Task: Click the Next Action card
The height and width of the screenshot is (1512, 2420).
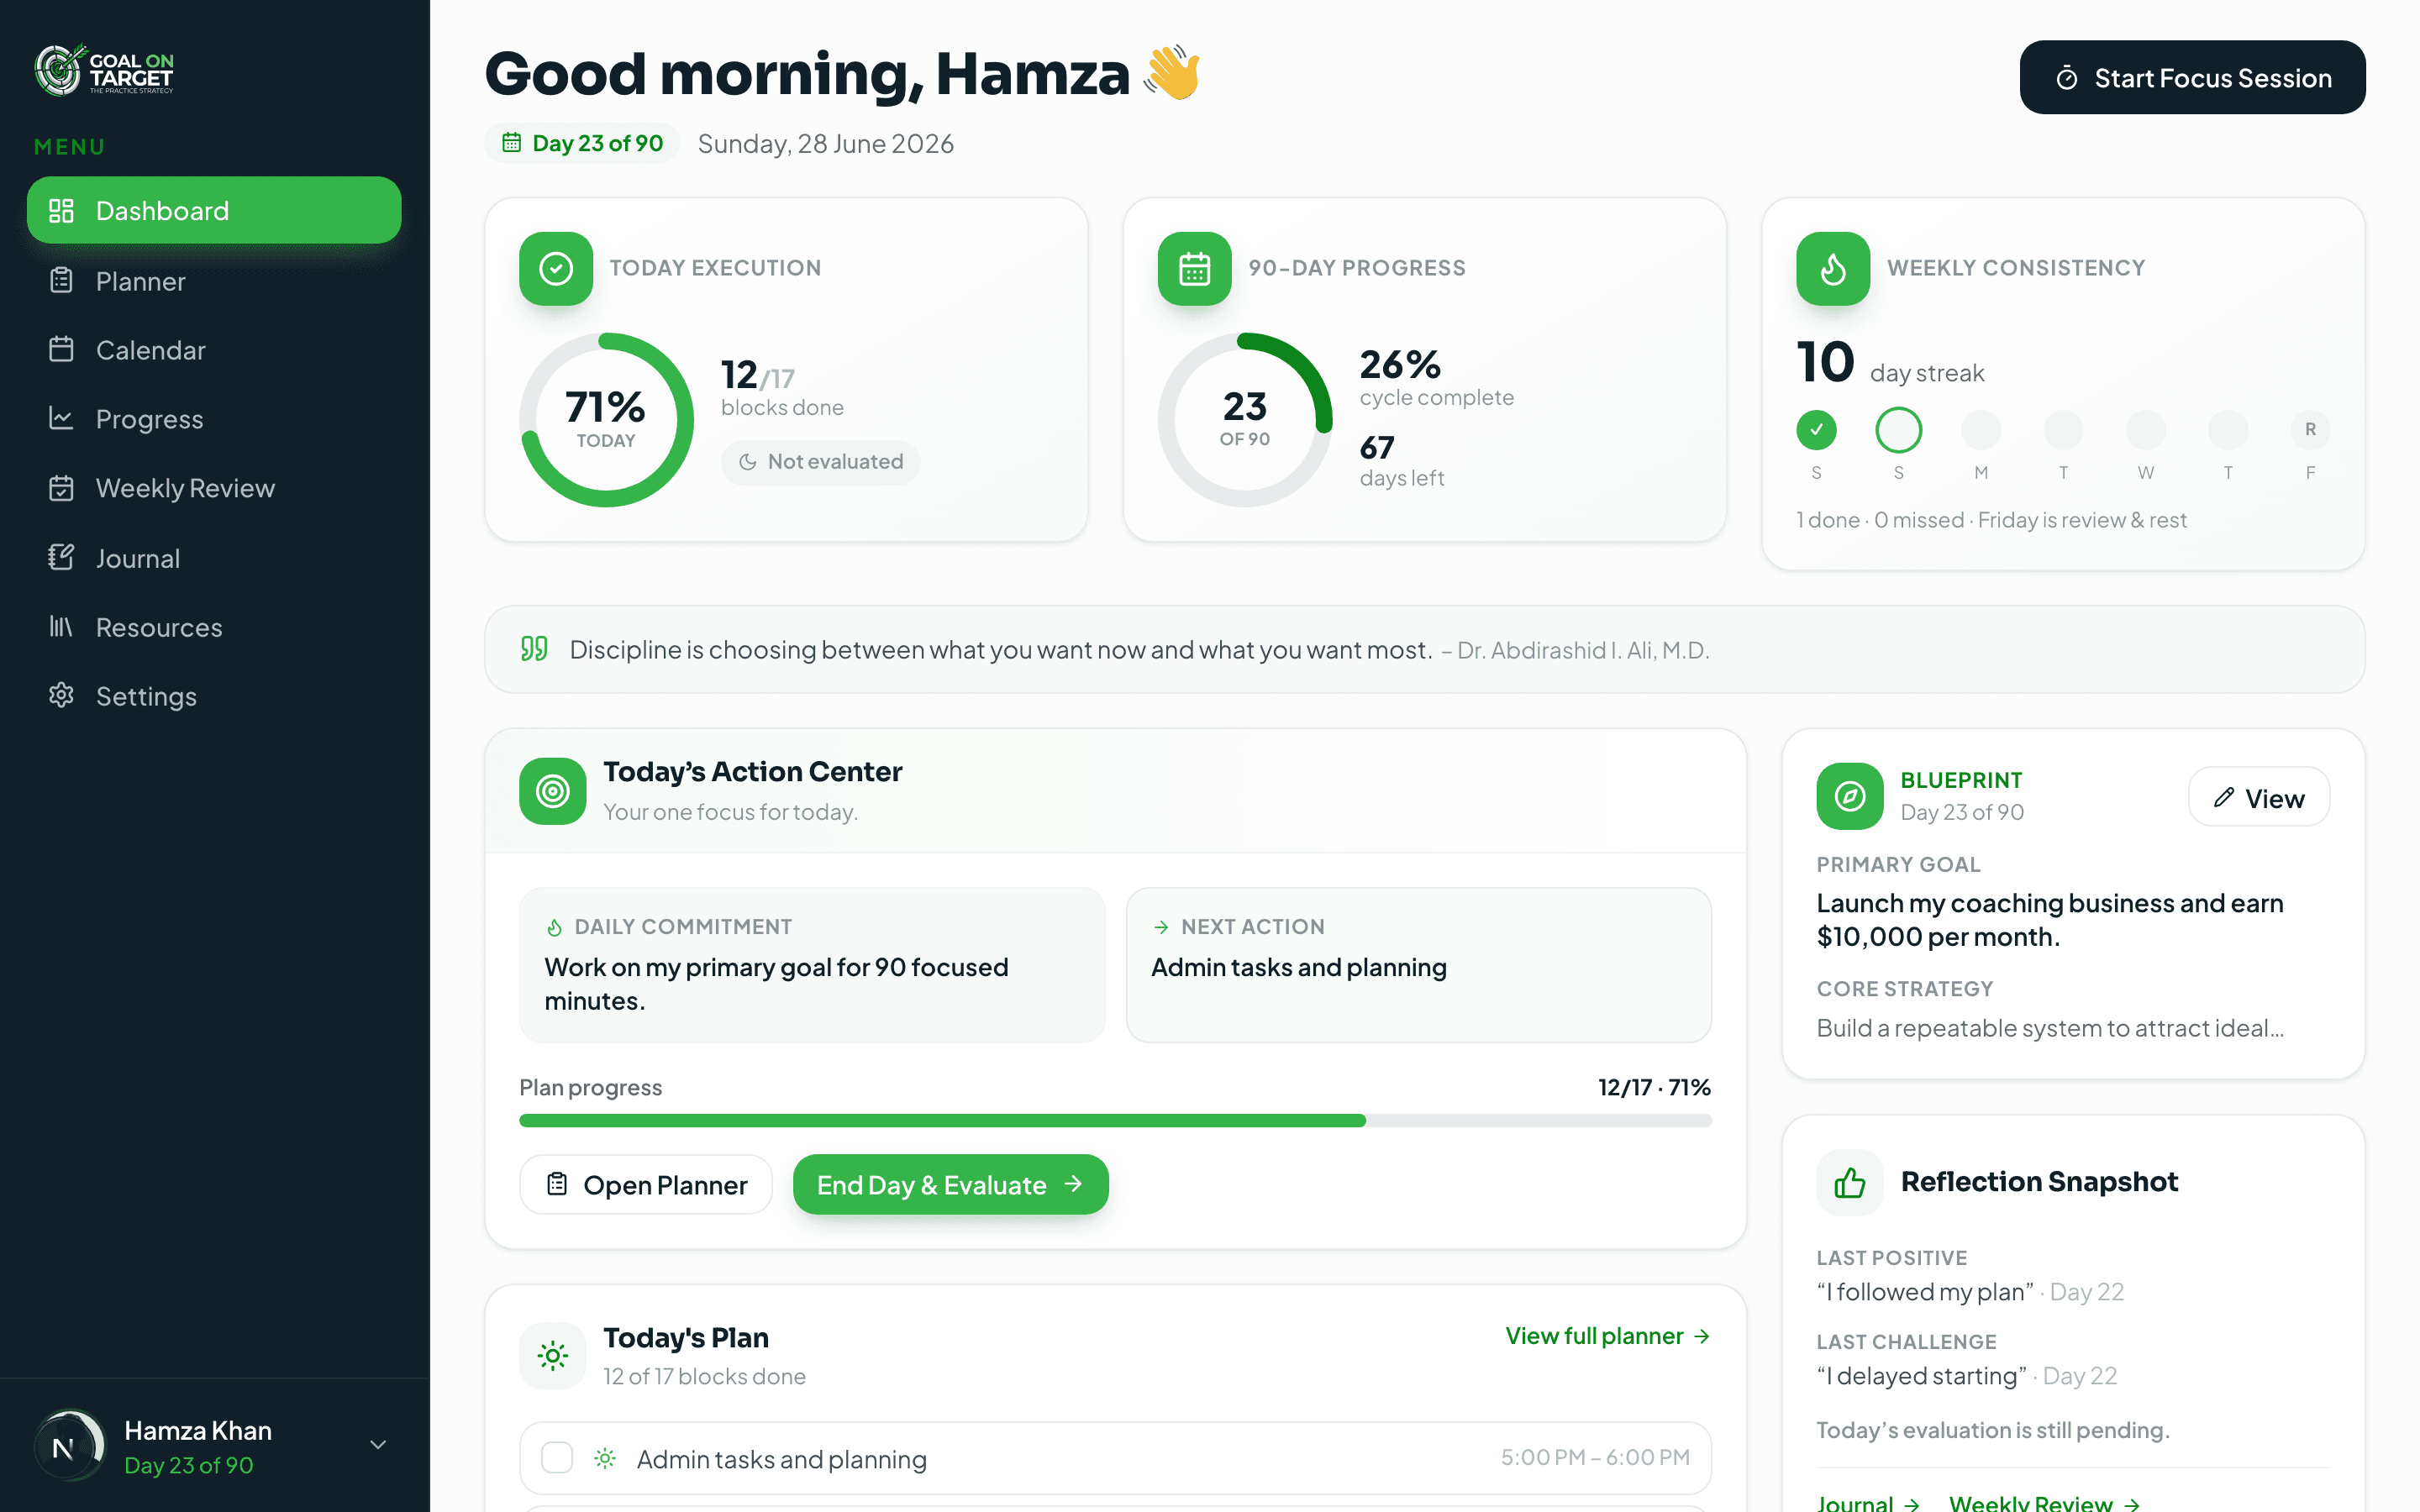Action: [x=1418, y=965]
